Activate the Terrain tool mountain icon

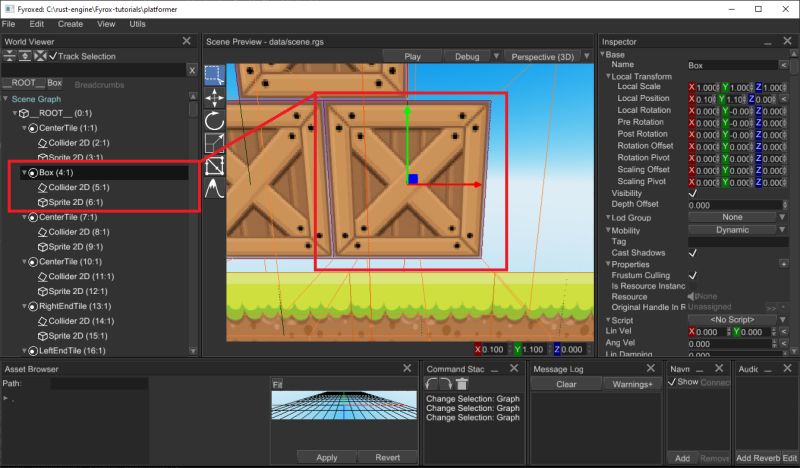coord(214,189)
